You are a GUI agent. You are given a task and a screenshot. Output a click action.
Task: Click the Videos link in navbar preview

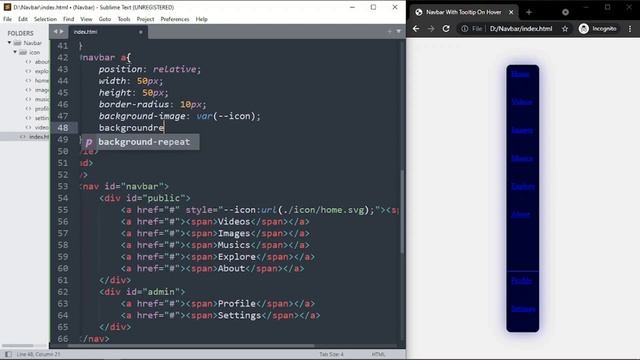pyautogui.click(x=522, y=102)
